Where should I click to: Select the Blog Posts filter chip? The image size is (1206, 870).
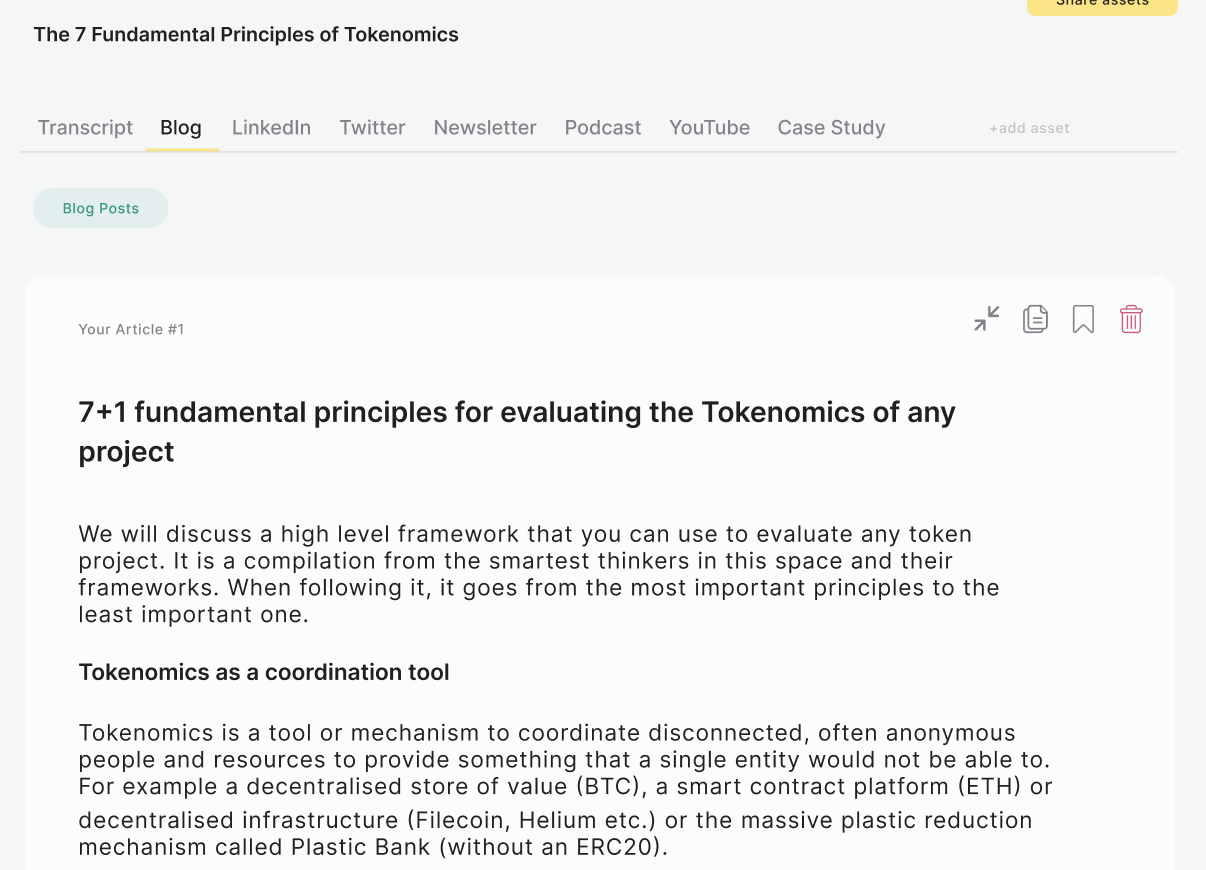click(101, 208)
